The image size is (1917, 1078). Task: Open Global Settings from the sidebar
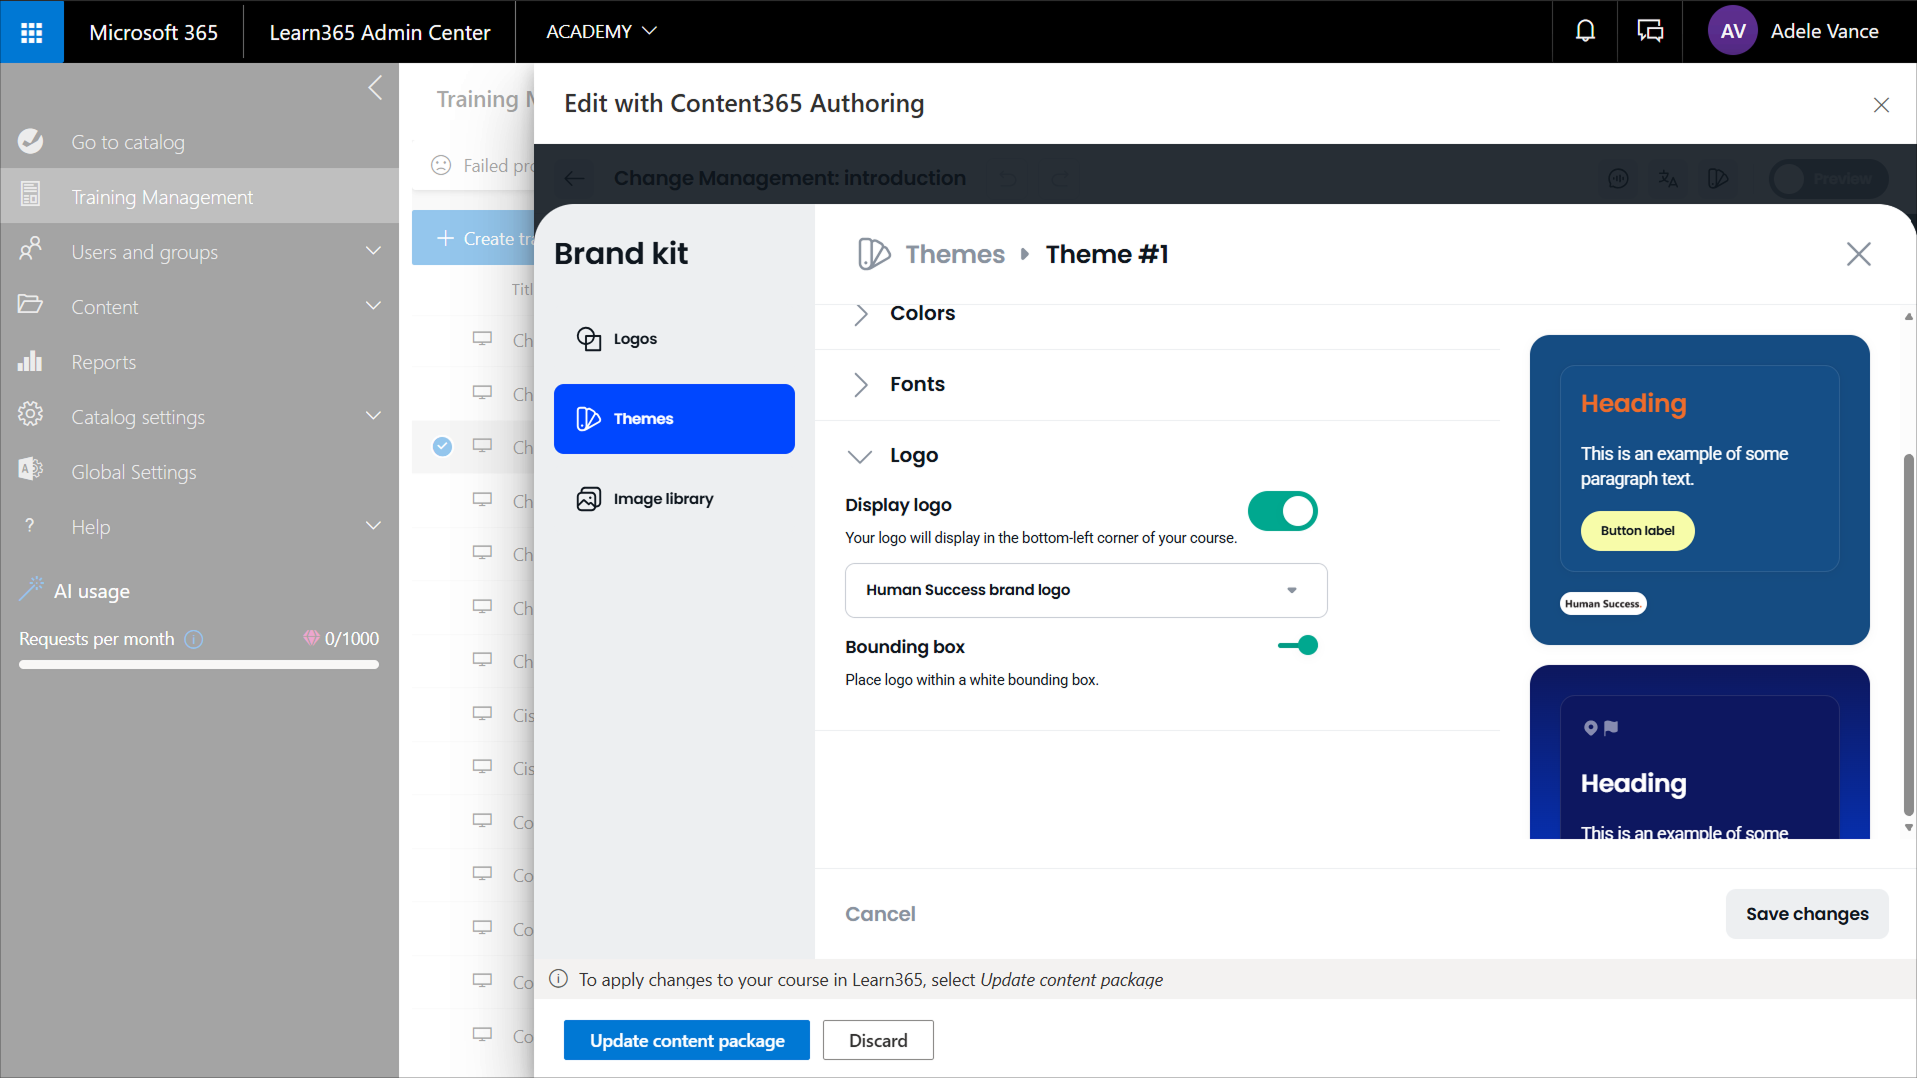[x=133, y=472]
